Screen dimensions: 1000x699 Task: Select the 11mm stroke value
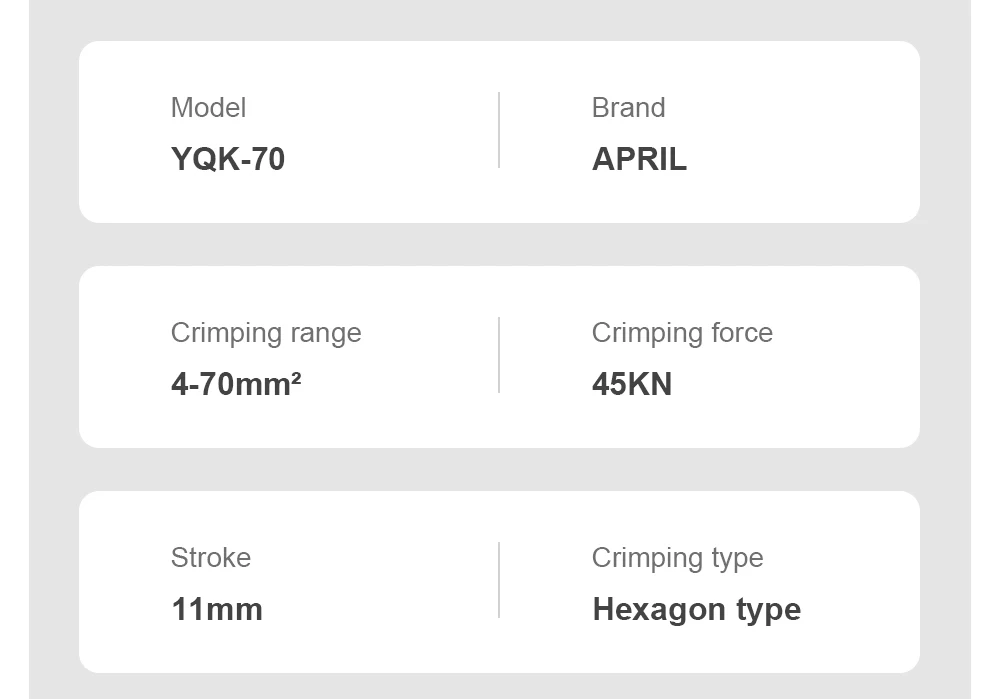tap(217, 609)
